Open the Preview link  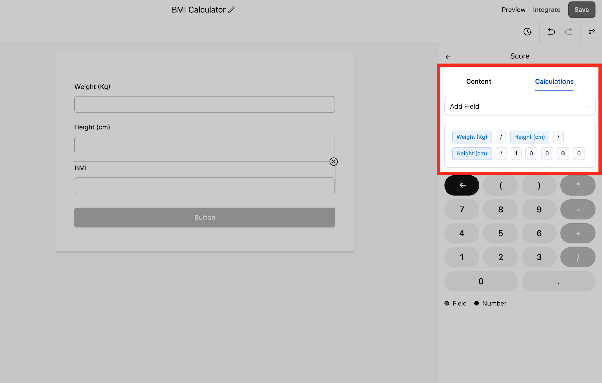(x=513, y=10)
